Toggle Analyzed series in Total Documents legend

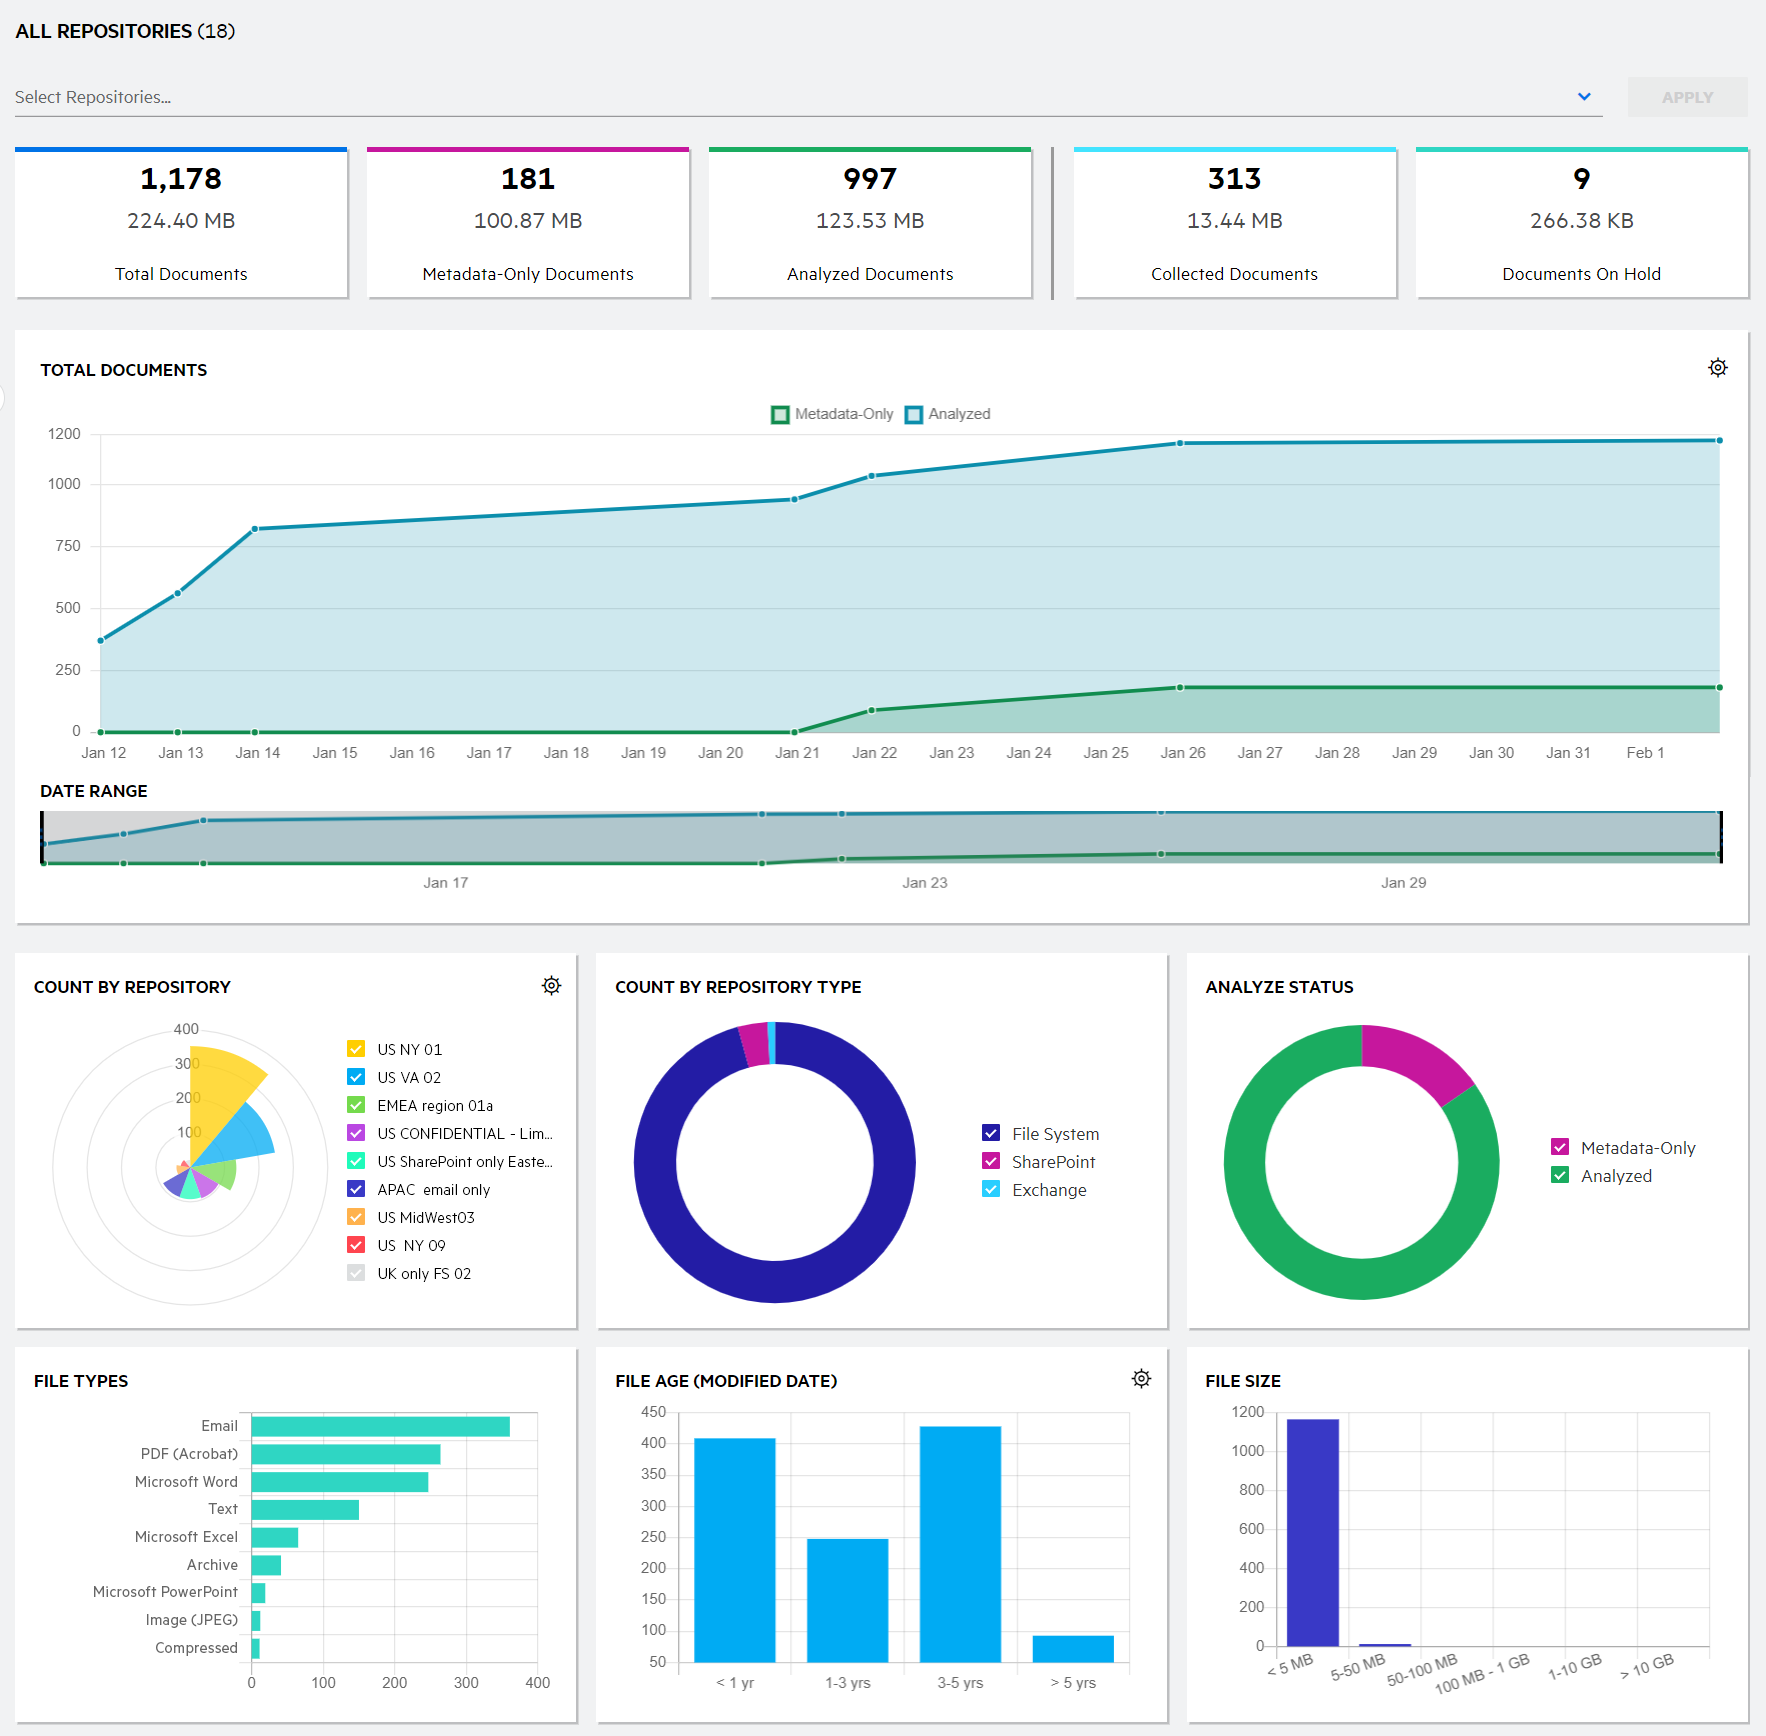914,414
